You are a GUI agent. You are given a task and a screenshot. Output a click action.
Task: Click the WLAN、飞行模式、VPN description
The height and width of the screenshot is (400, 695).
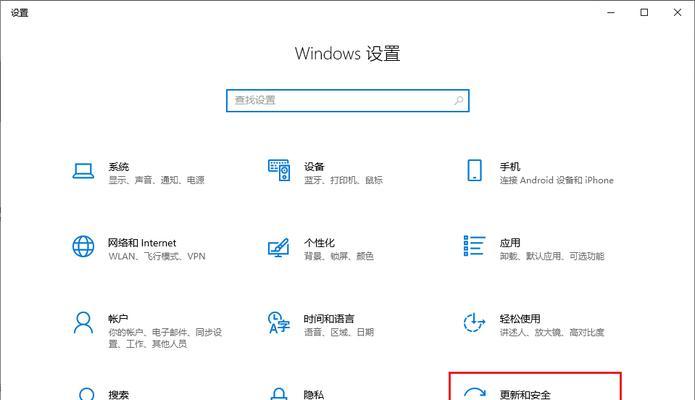(157, 256)
